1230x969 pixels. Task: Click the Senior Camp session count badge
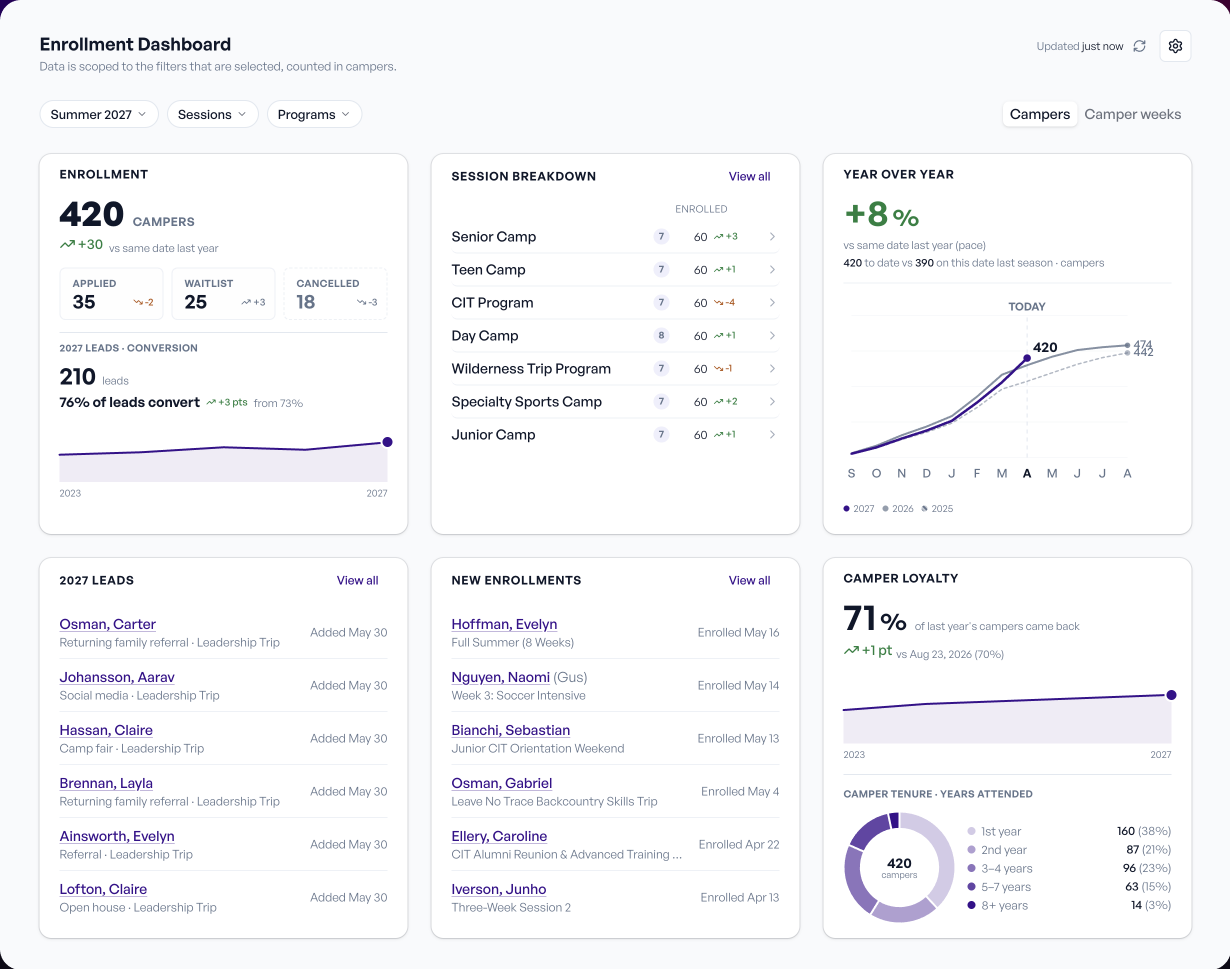click(660, 237)
